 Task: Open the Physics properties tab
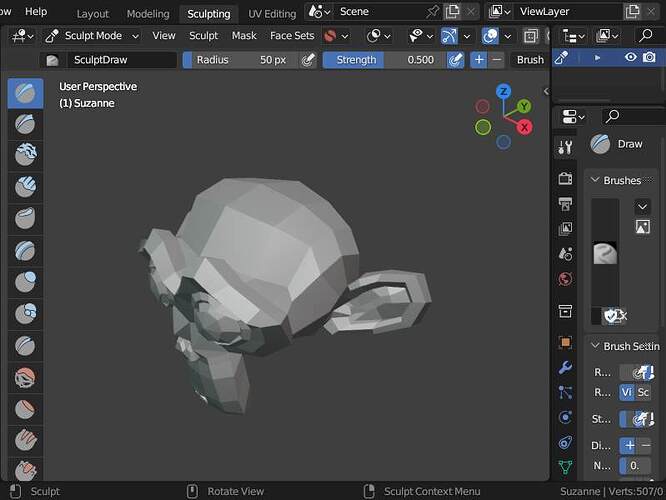[x=565, y=418]
